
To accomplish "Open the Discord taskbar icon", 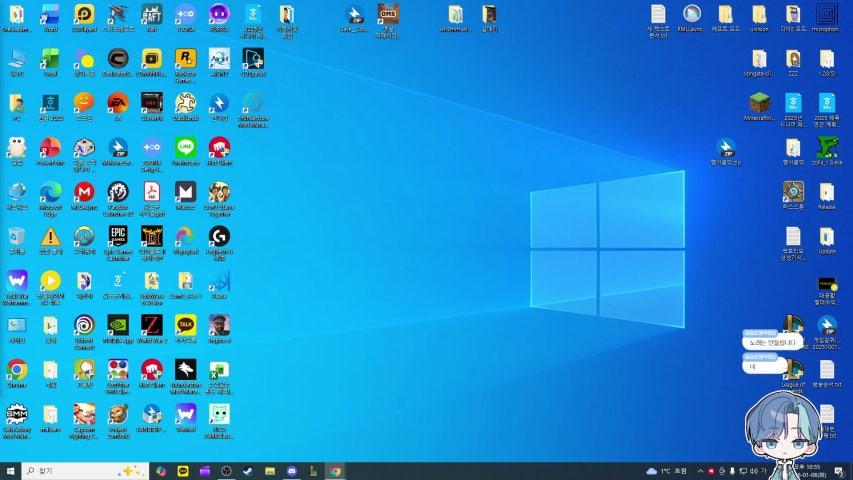I will pyautogui.click(x=292, y=470).
